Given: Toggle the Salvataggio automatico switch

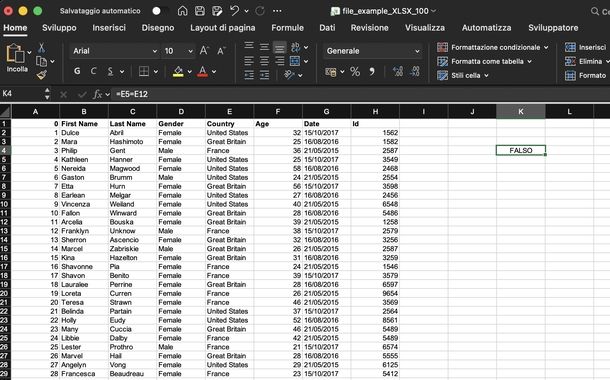Looking at the screenshot, I should (x=161, y=11).
